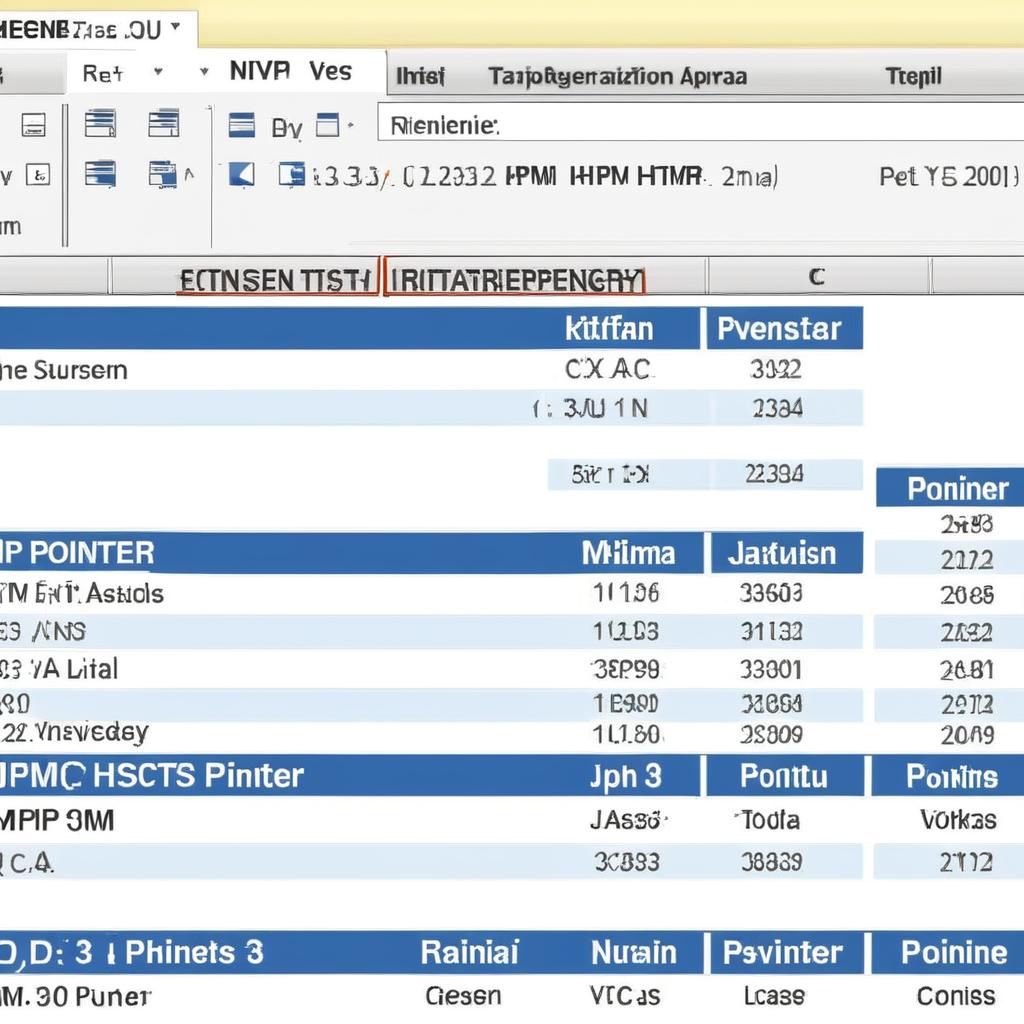This screenshot has height=1024, width=1024.
Task: Click the blue table icon below the cursor-marked table icon
Action: click(x=101, y=174)
